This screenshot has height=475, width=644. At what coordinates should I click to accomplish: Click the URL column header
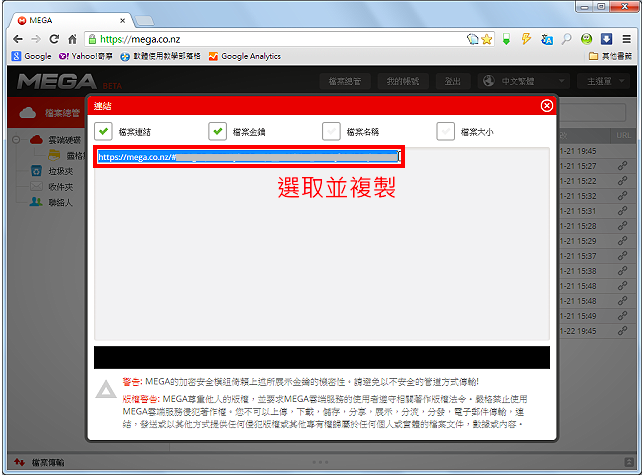click(623, 135)
